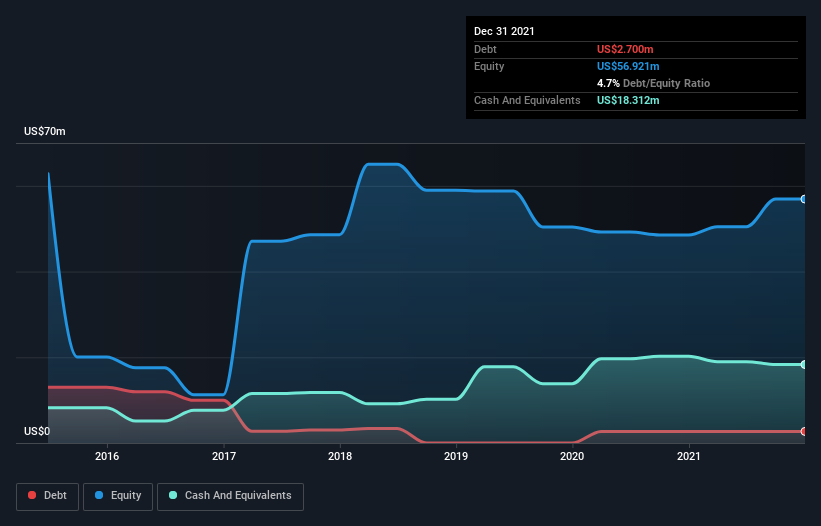Click the Equity row label in tooltip
Image resolution: width=821 pixels, height=526 pixels.
point(489,66)
